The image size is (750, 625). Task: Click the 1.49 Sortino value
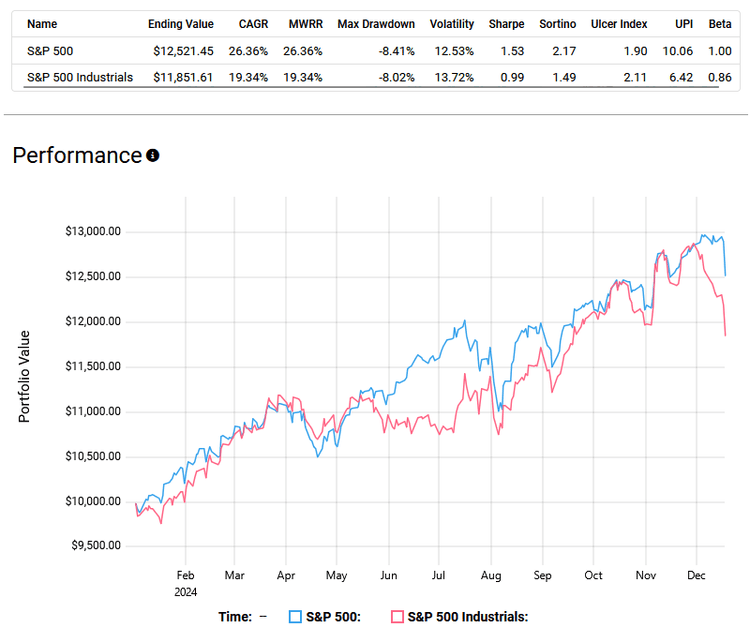pos(564,77)
